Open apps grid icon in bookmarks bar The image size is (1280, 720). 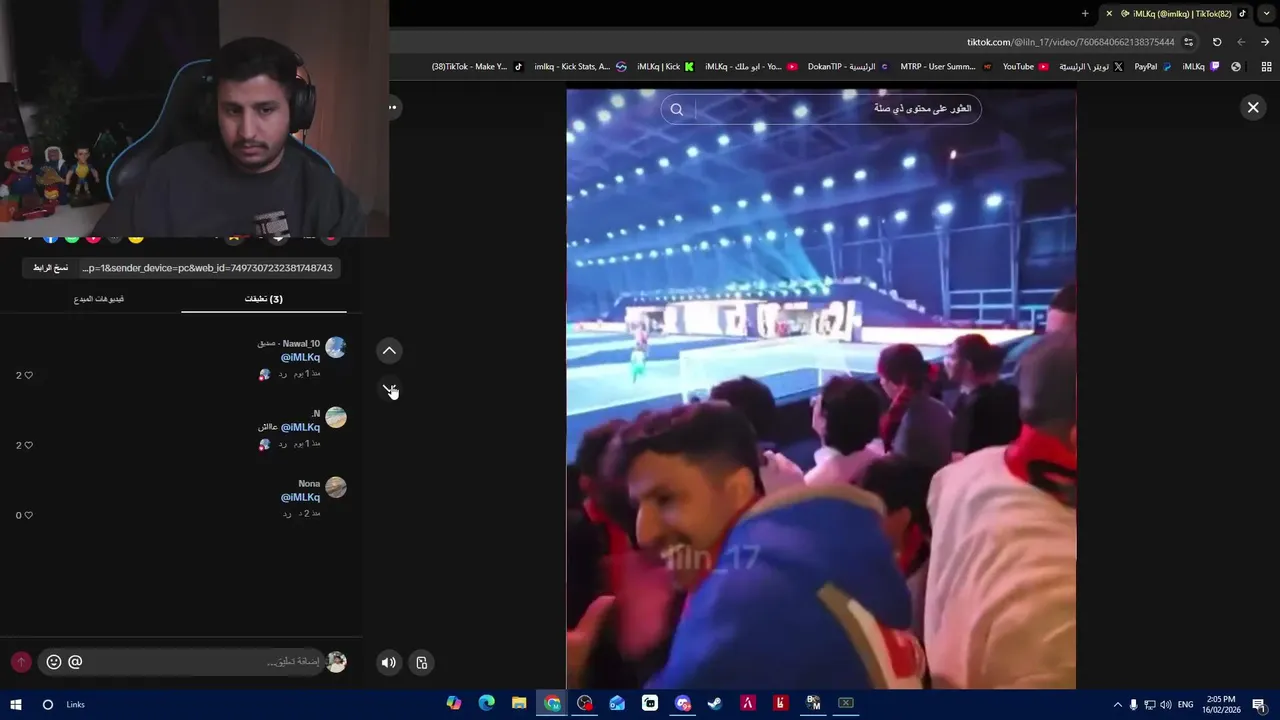tap(1266, 67)
